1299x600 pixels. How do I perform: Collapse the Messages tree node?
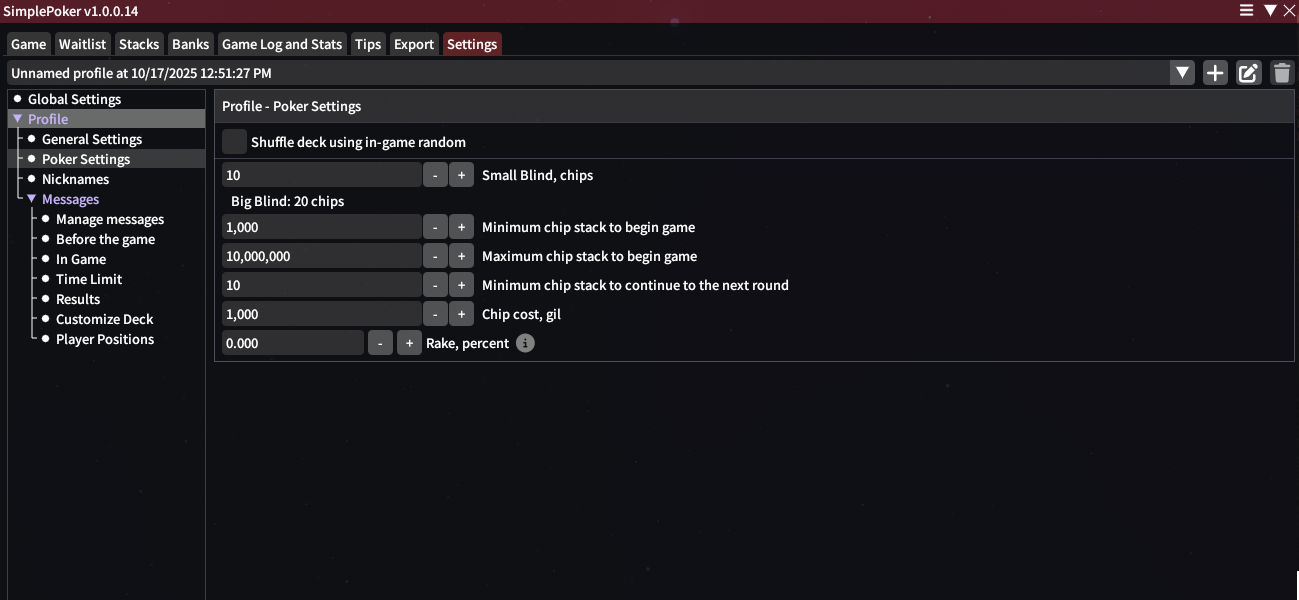coord(32,199)
